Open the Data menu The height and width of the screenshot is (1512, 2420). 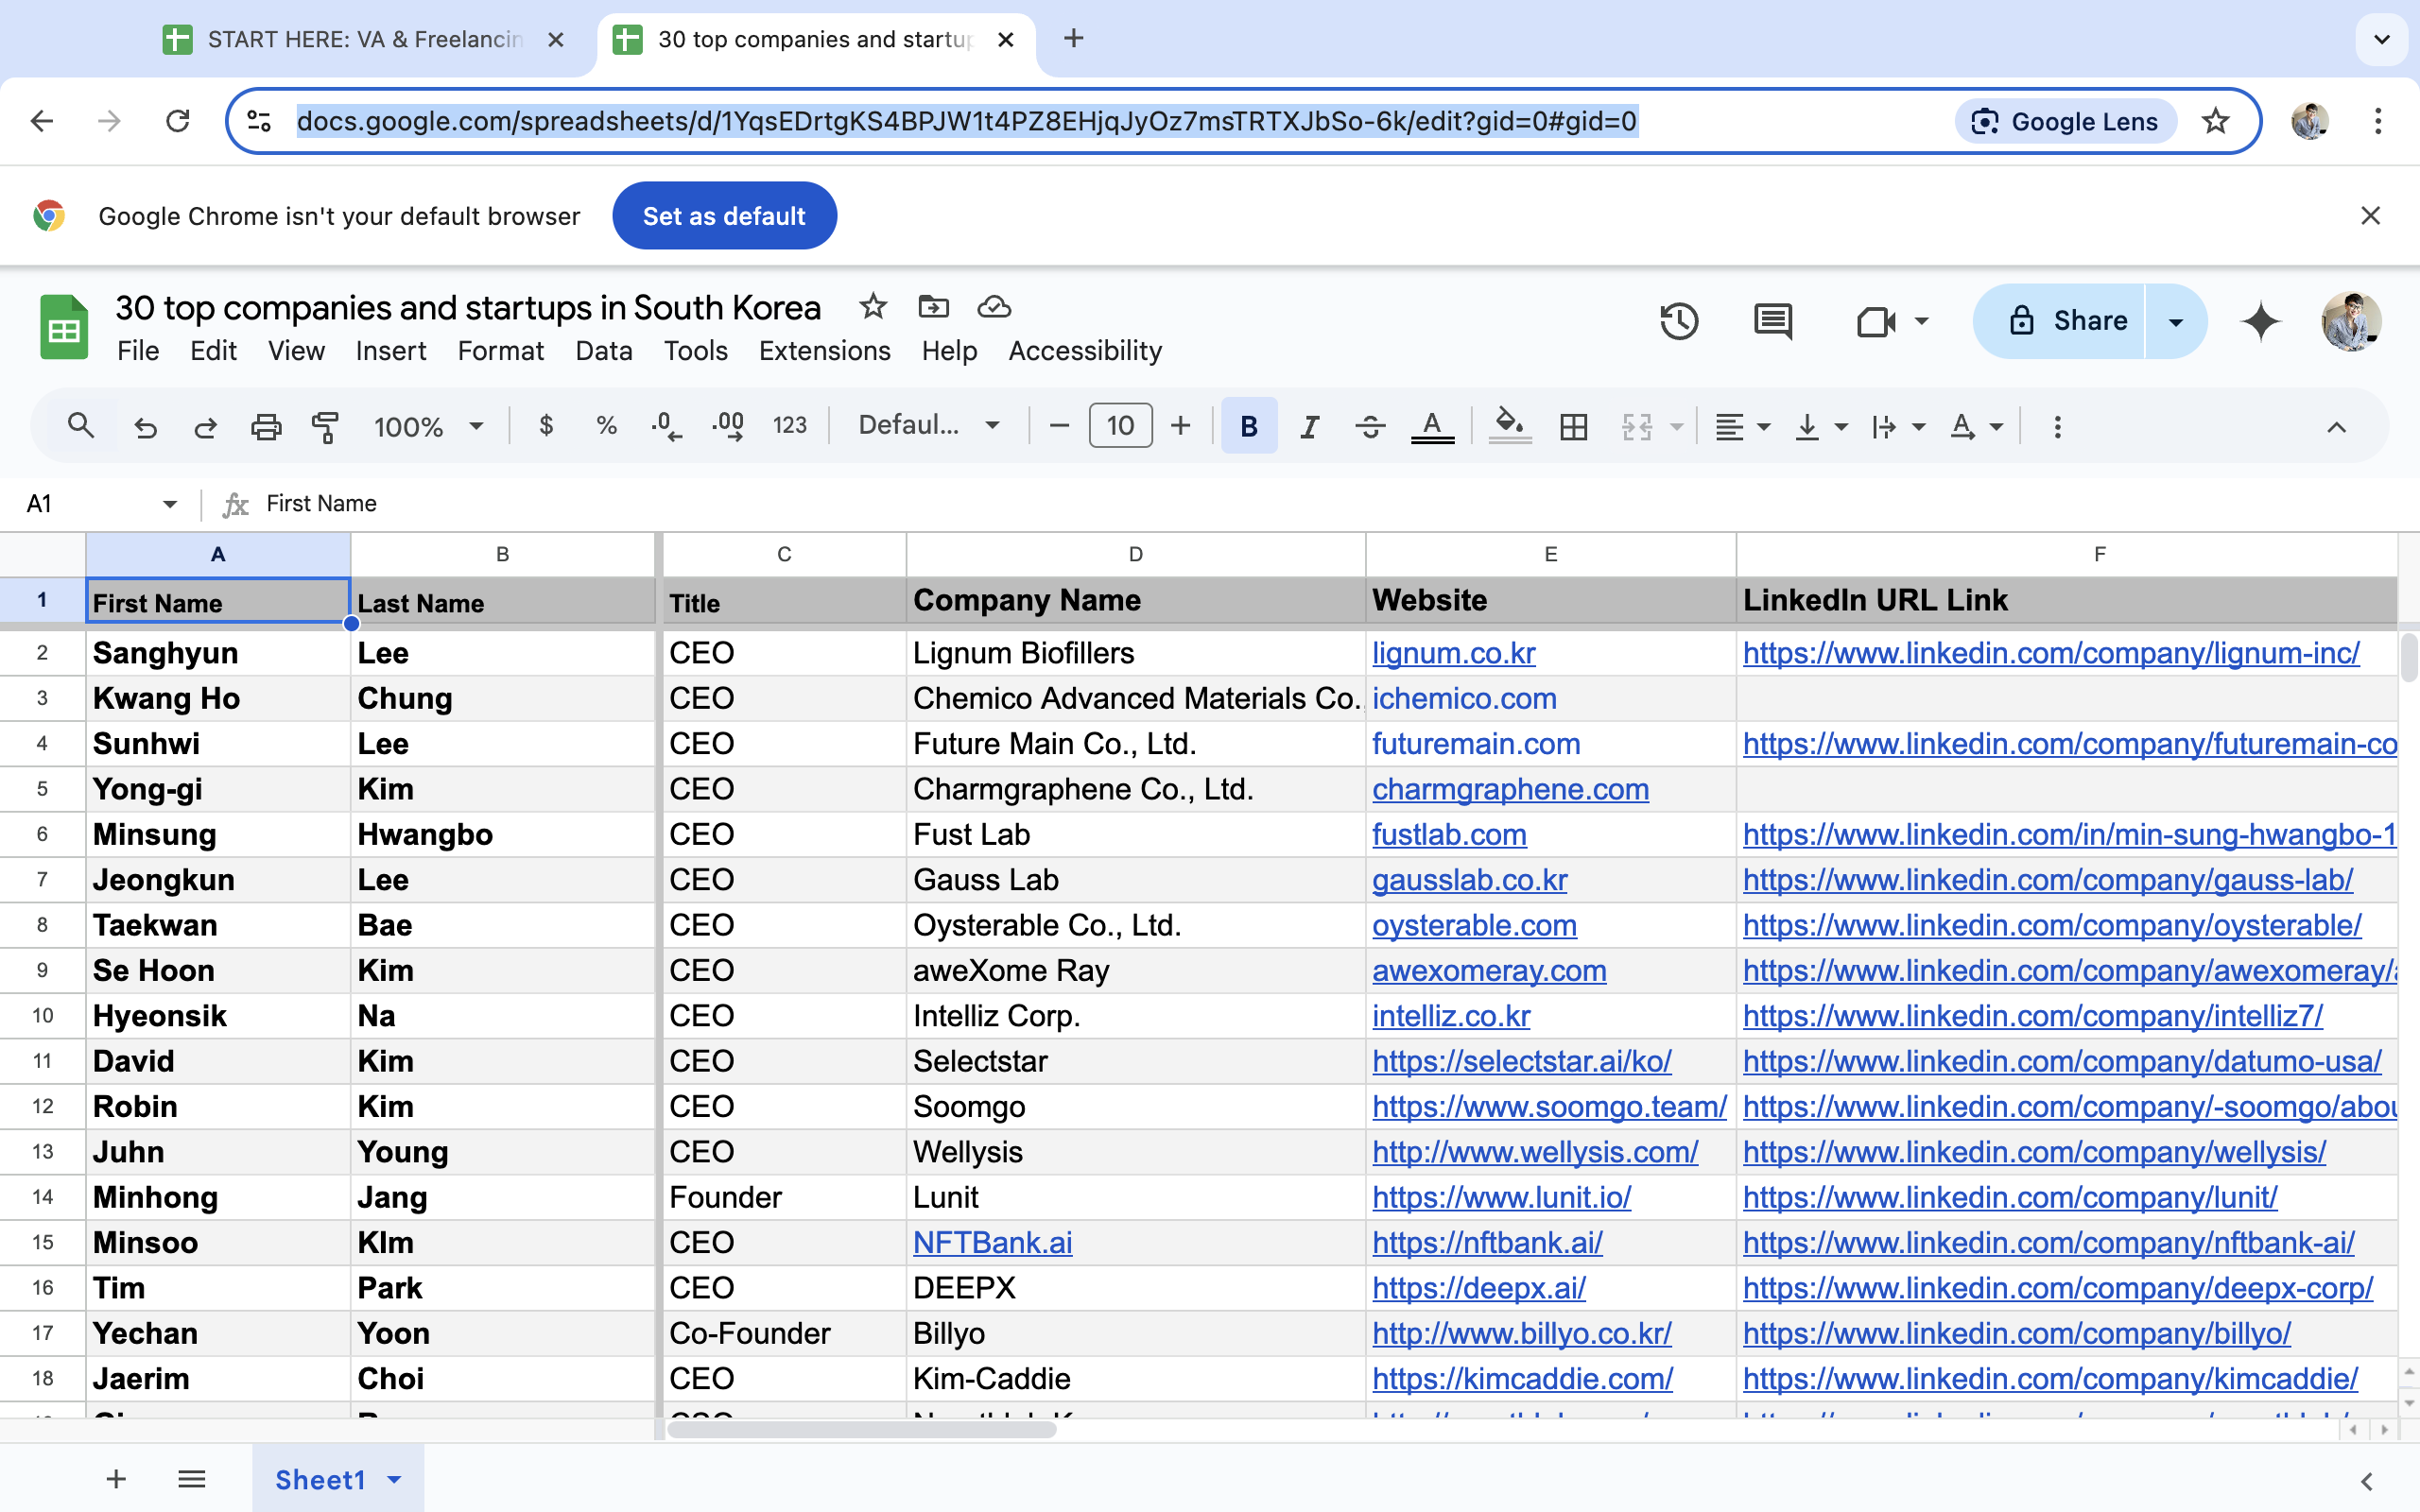pos(604,351)
